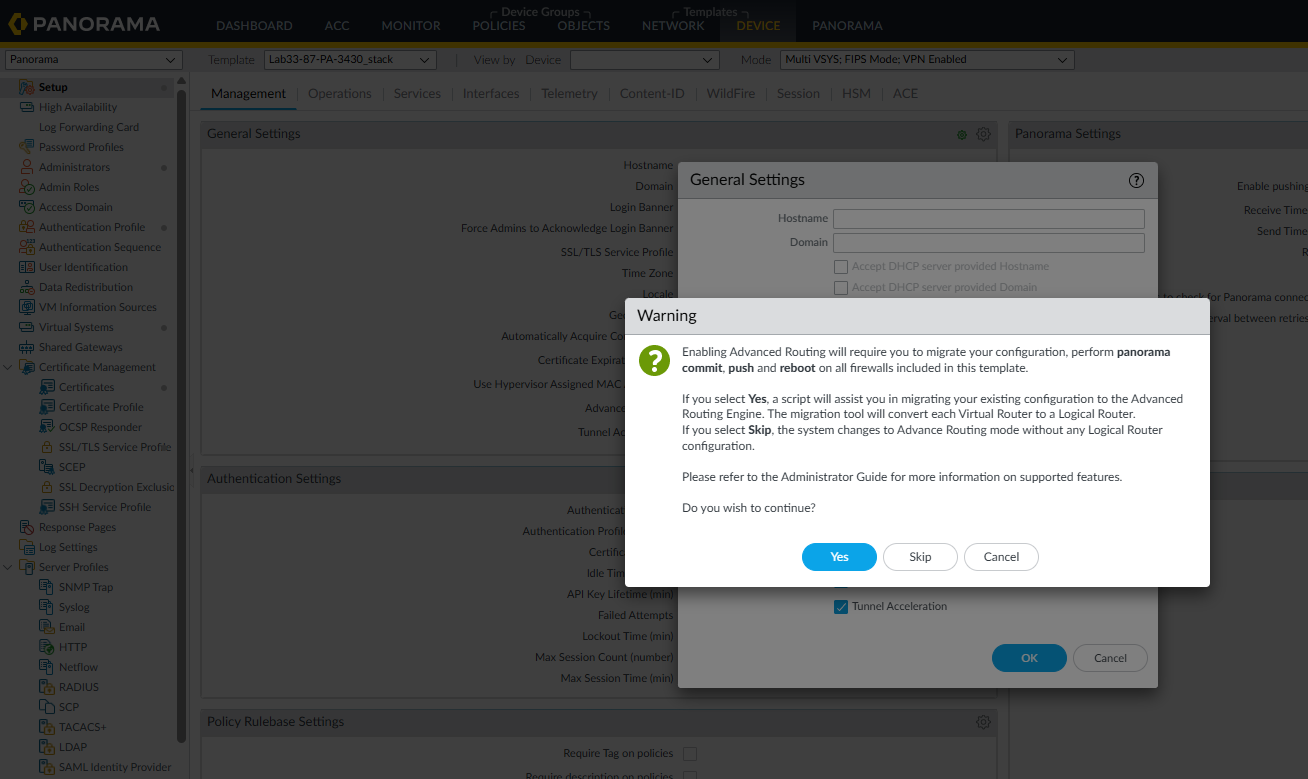The height and width of the screenshot is (779, 1308).
Task: Click the OCSP Responder icon
Action: (x=47, y=427)
